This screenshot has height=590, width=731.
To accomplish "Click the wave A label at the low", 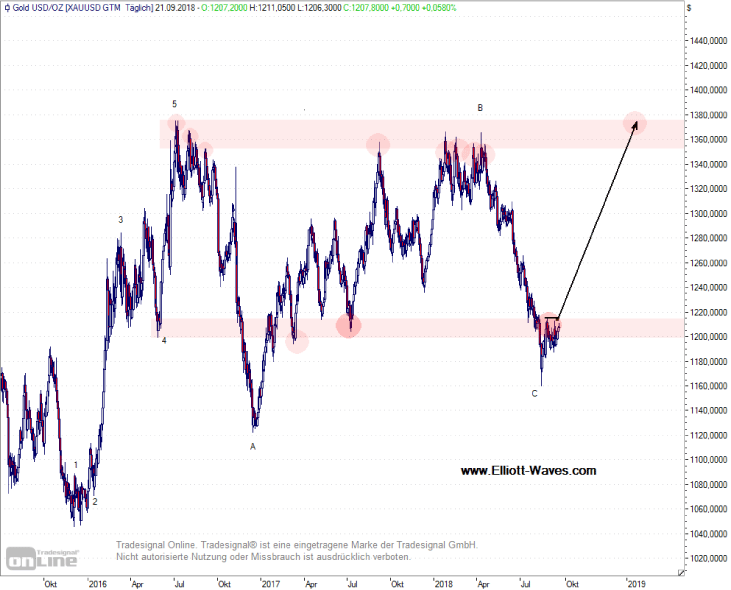I will 252,447.
